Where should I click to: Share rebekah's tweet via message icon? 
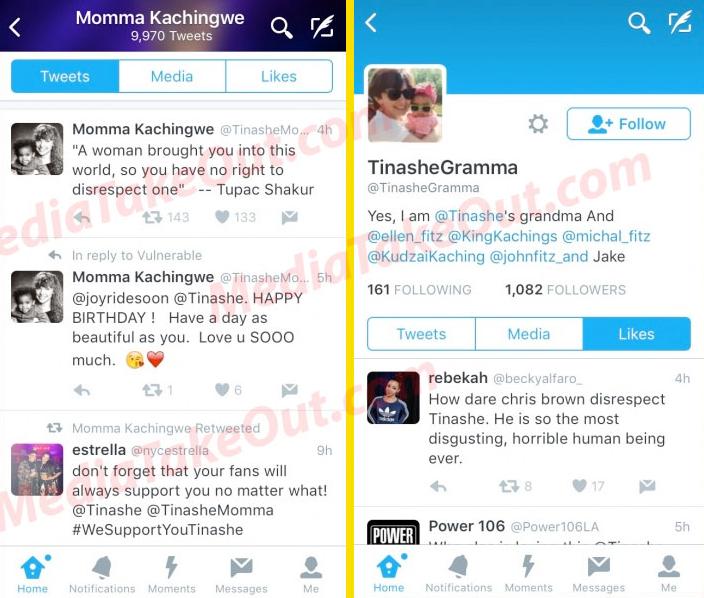click(x=647, y=485)
